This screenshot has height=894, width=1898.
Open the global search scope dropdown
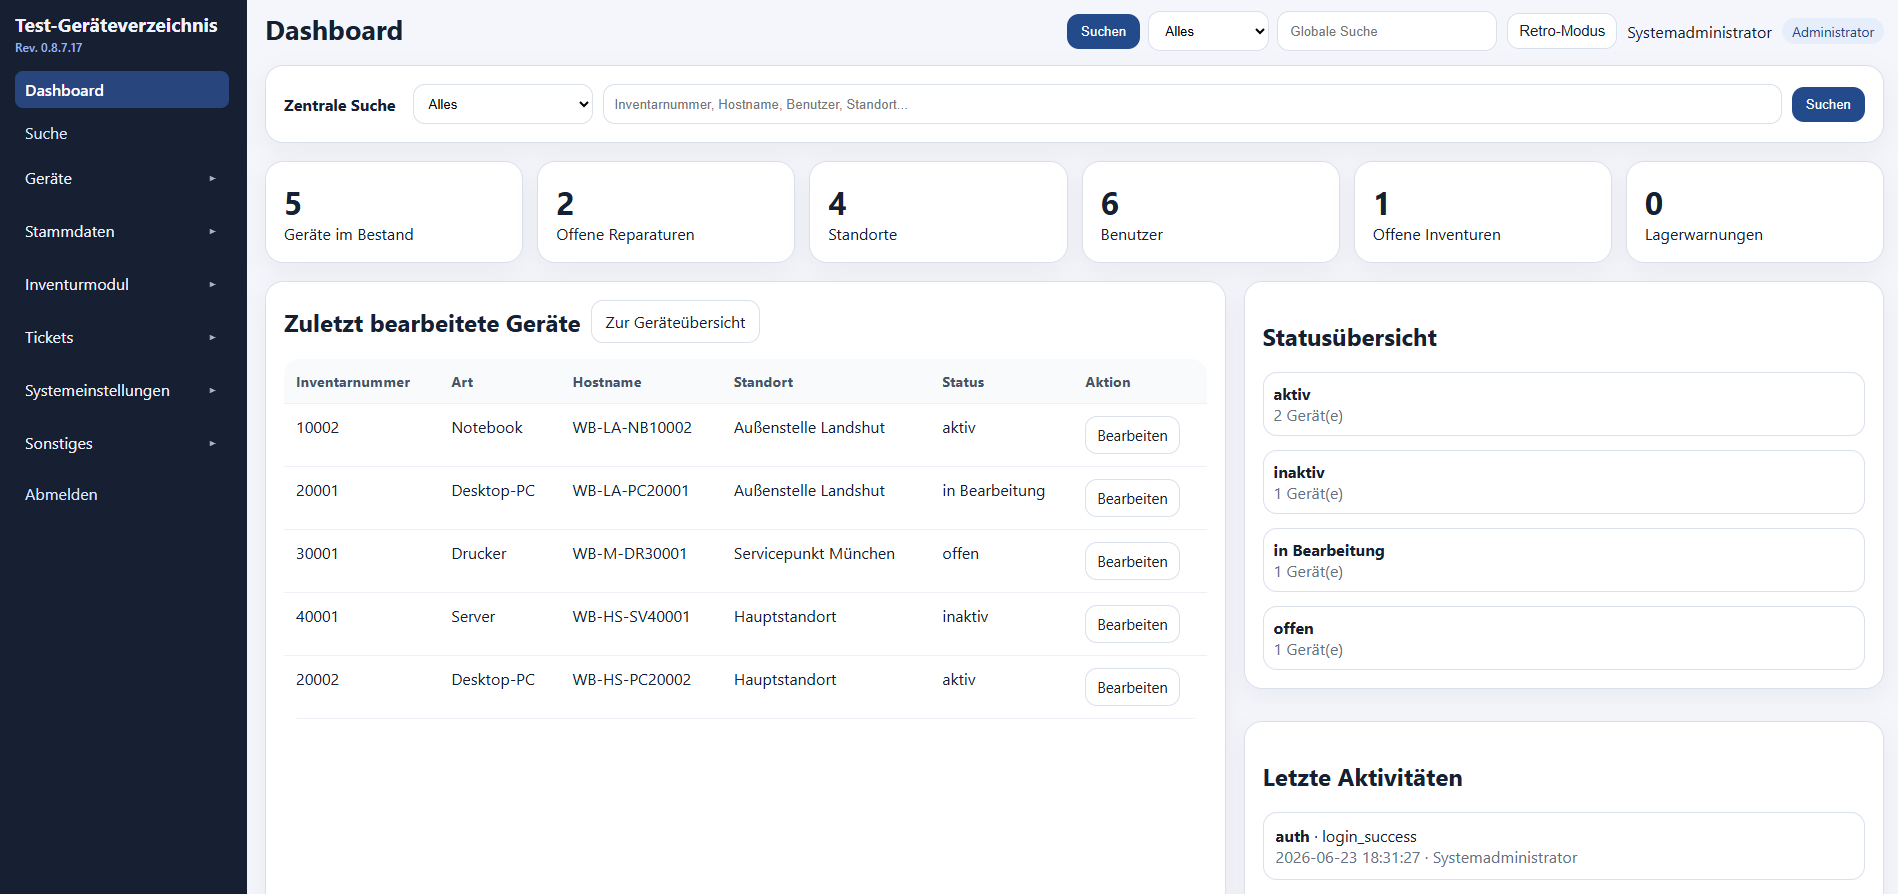[1208, 31]
